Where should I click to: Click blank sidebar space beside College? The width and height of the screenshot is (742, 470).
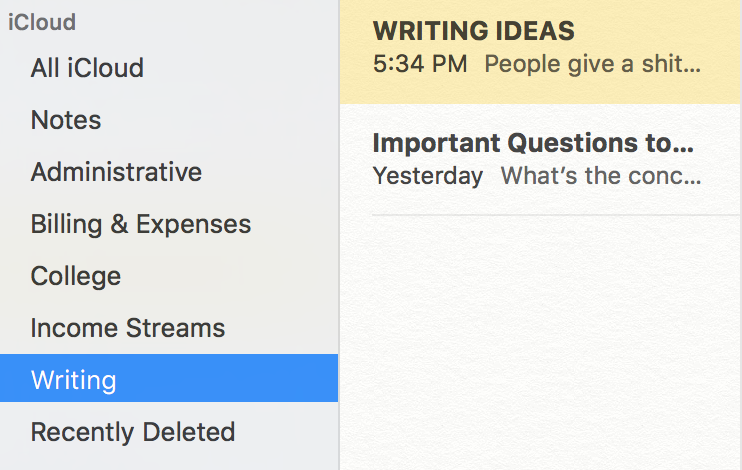[x=227, y=276]
